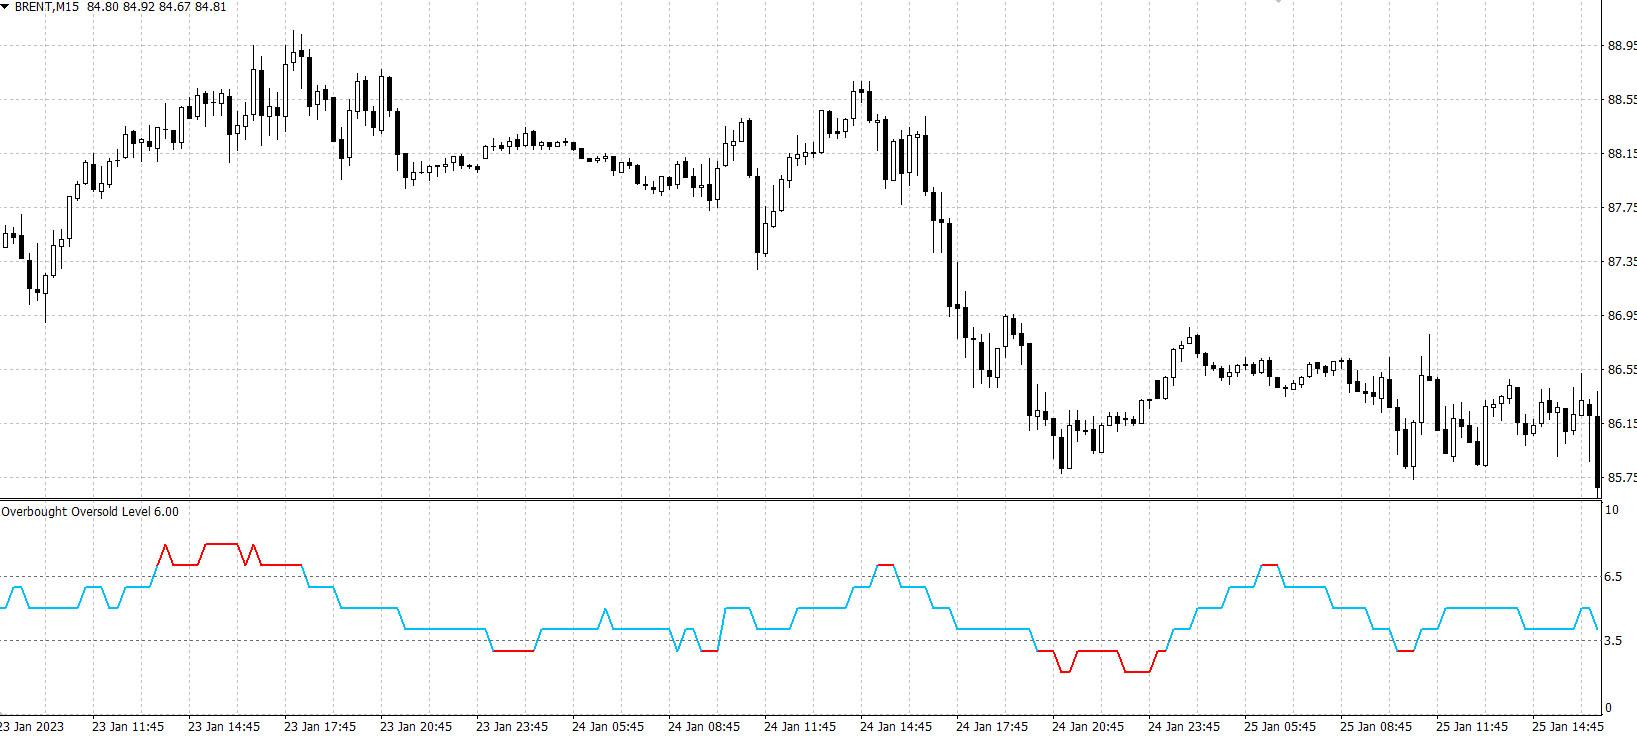Click the 6.5 indicator scale value

(1612, 577)
